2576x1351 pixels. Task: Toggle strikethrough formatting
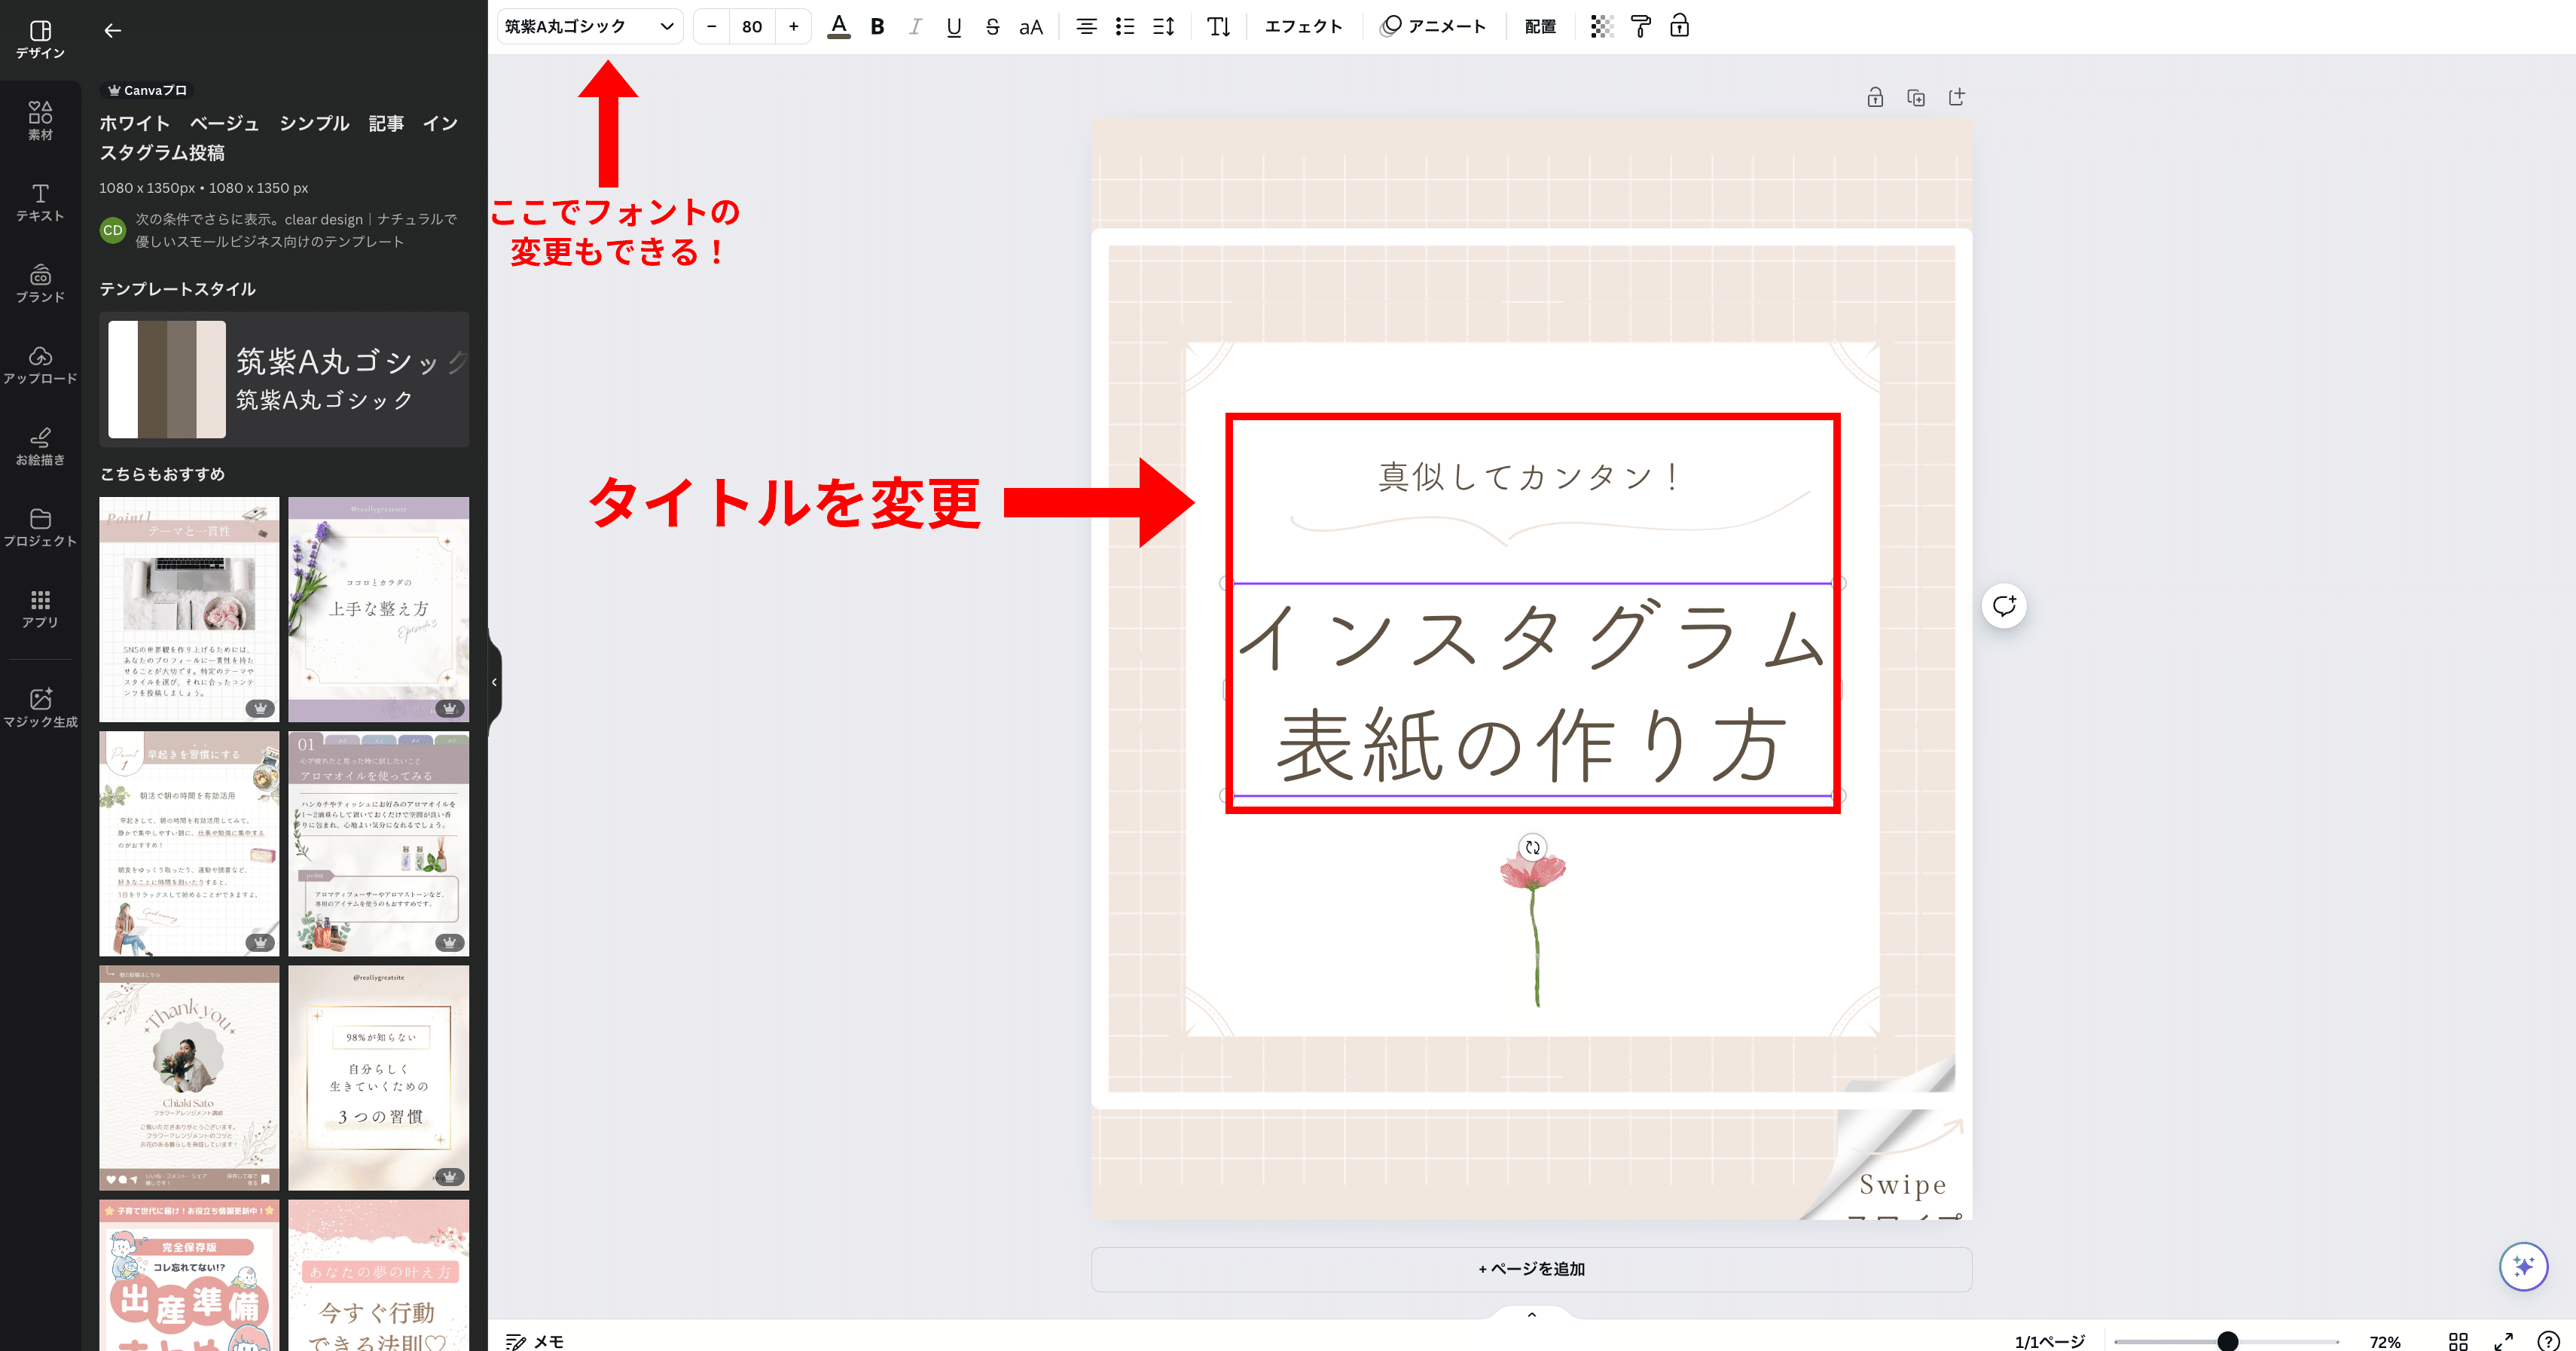[x=992, y=27]
